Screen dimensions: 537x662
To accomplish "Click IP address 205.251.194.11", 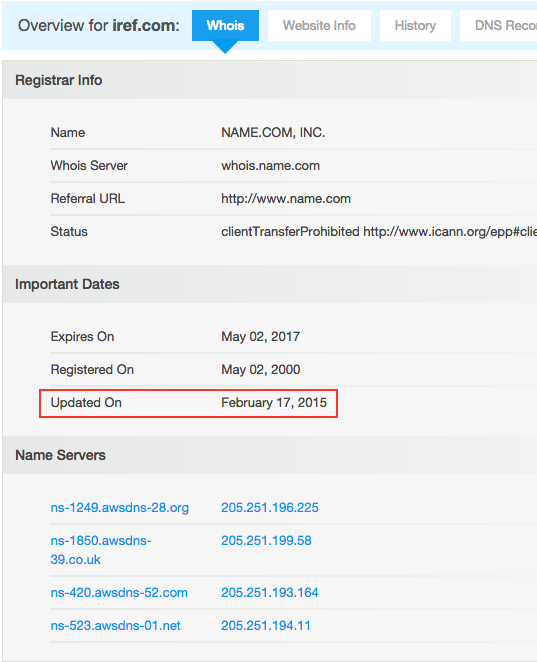I will point(266,625).
